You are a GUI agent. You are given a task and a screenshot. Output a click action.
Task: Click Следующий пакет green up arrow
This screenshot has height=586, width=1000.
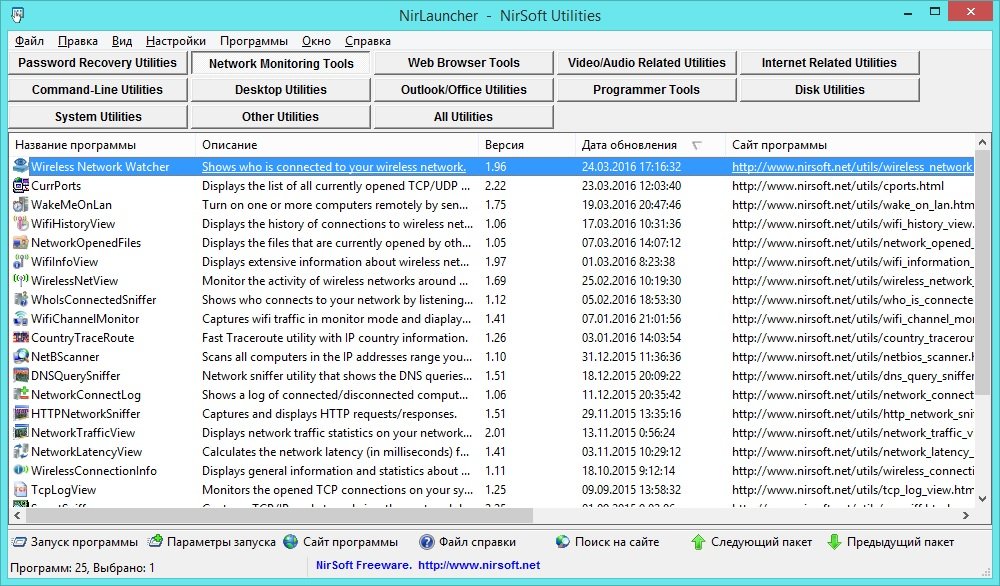tap(698, 542)
